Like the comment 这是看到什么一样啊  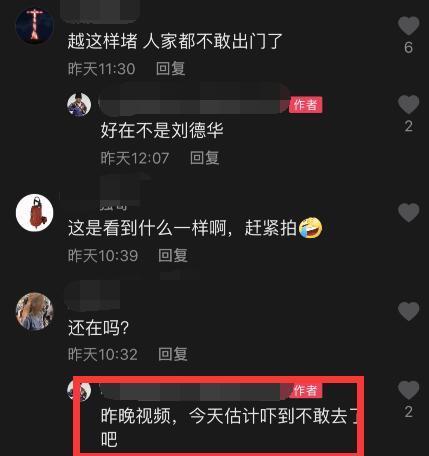tap(408, 212)
